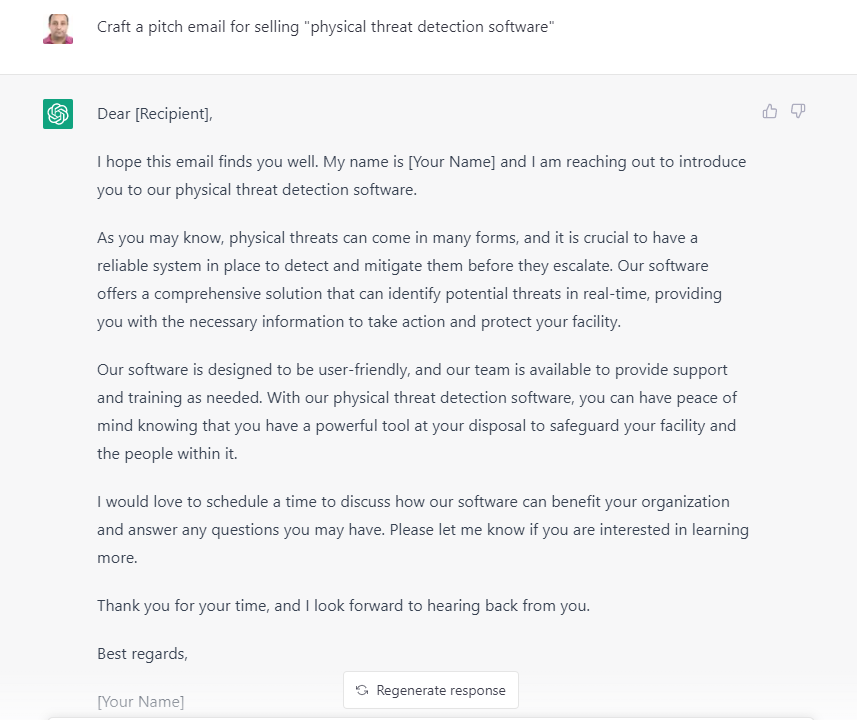Select the first paragraph of the email

(420, 175)
